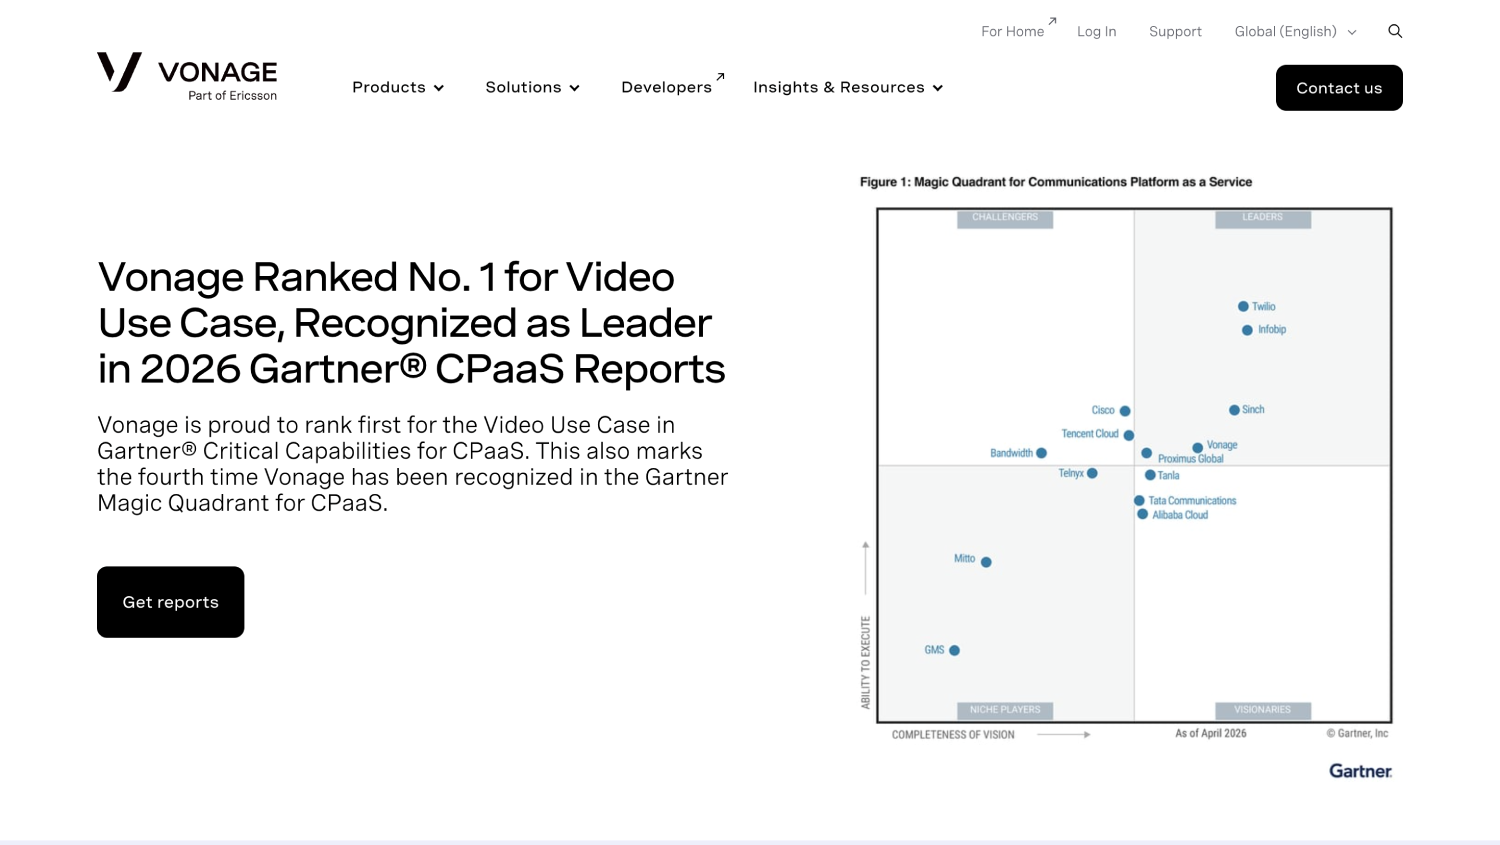Click the intro paragraph about Video Use Case
This screenshot has width=1500, height=845.
click(413, 464)
